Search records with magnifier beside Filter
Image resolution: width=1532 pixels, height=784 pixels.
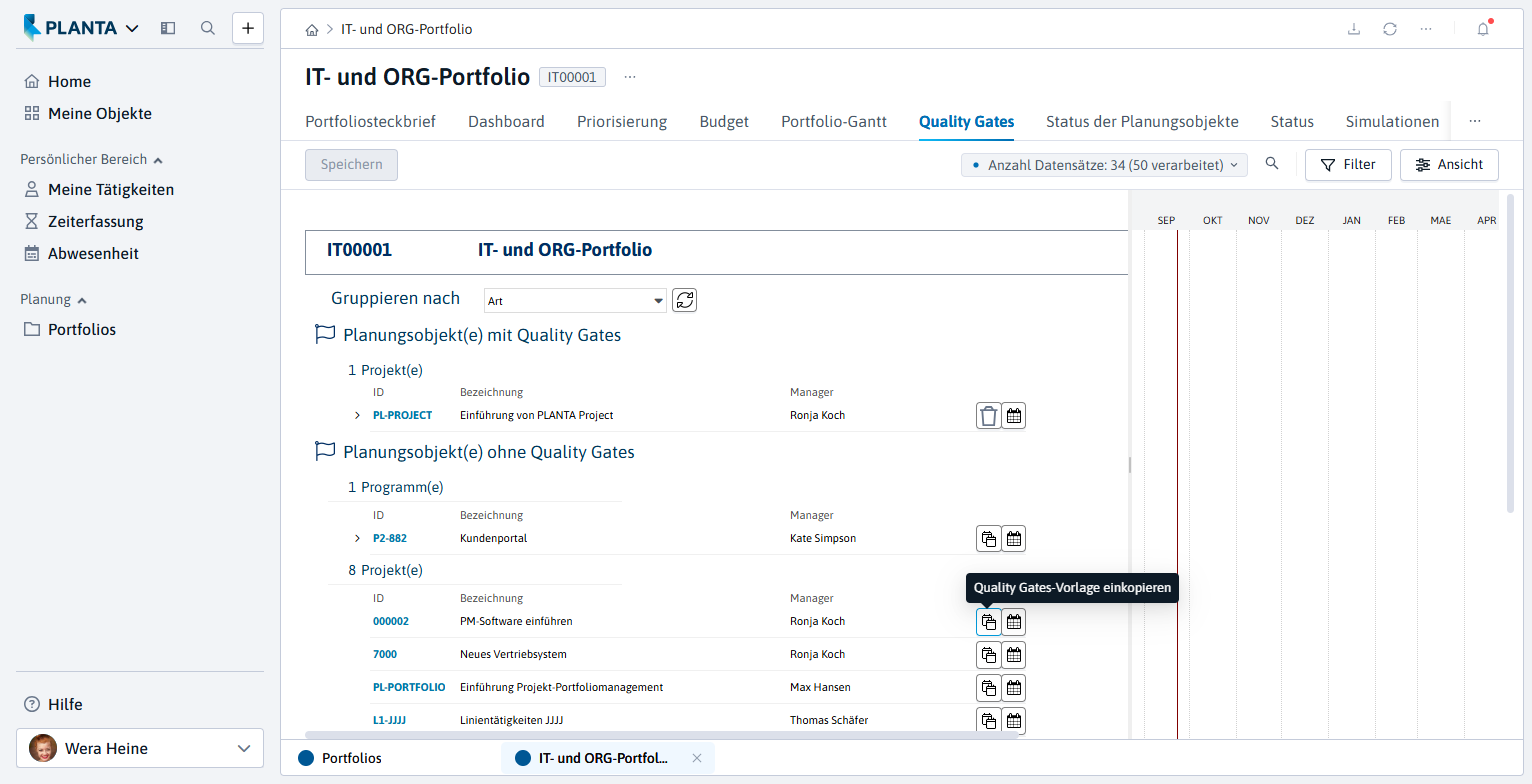(1272, 164)
